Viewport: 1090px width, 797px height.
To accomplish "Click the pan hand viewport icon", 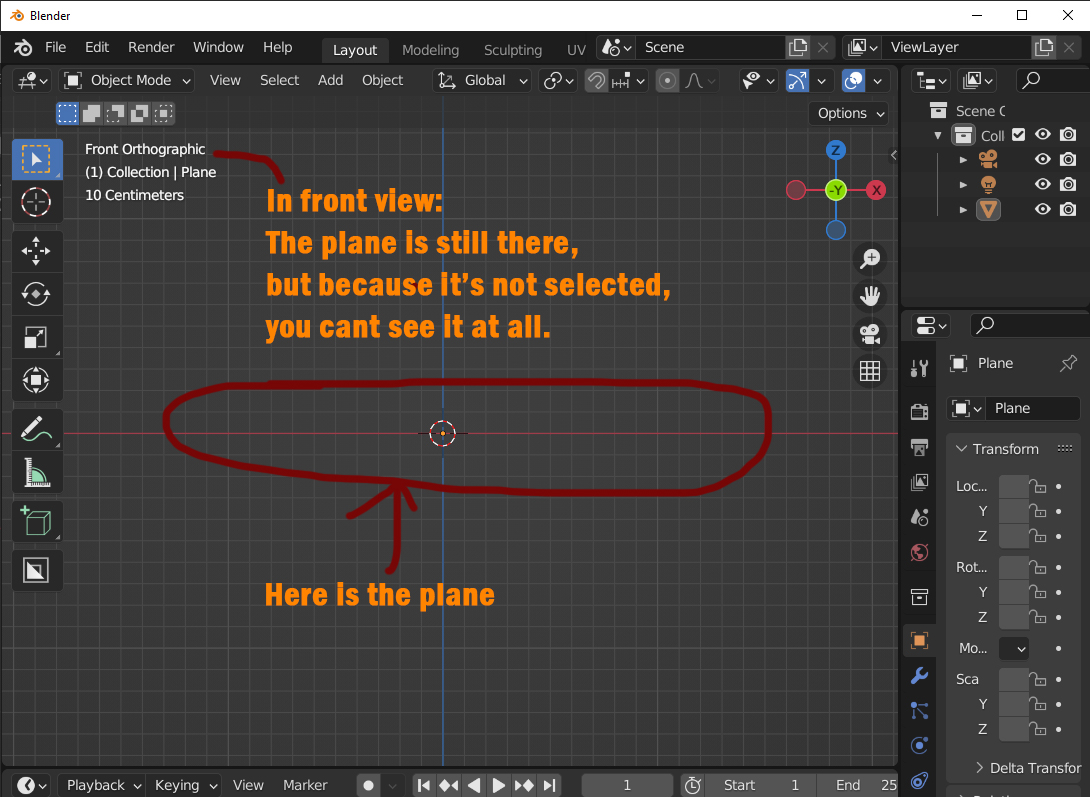I will 870,296.
